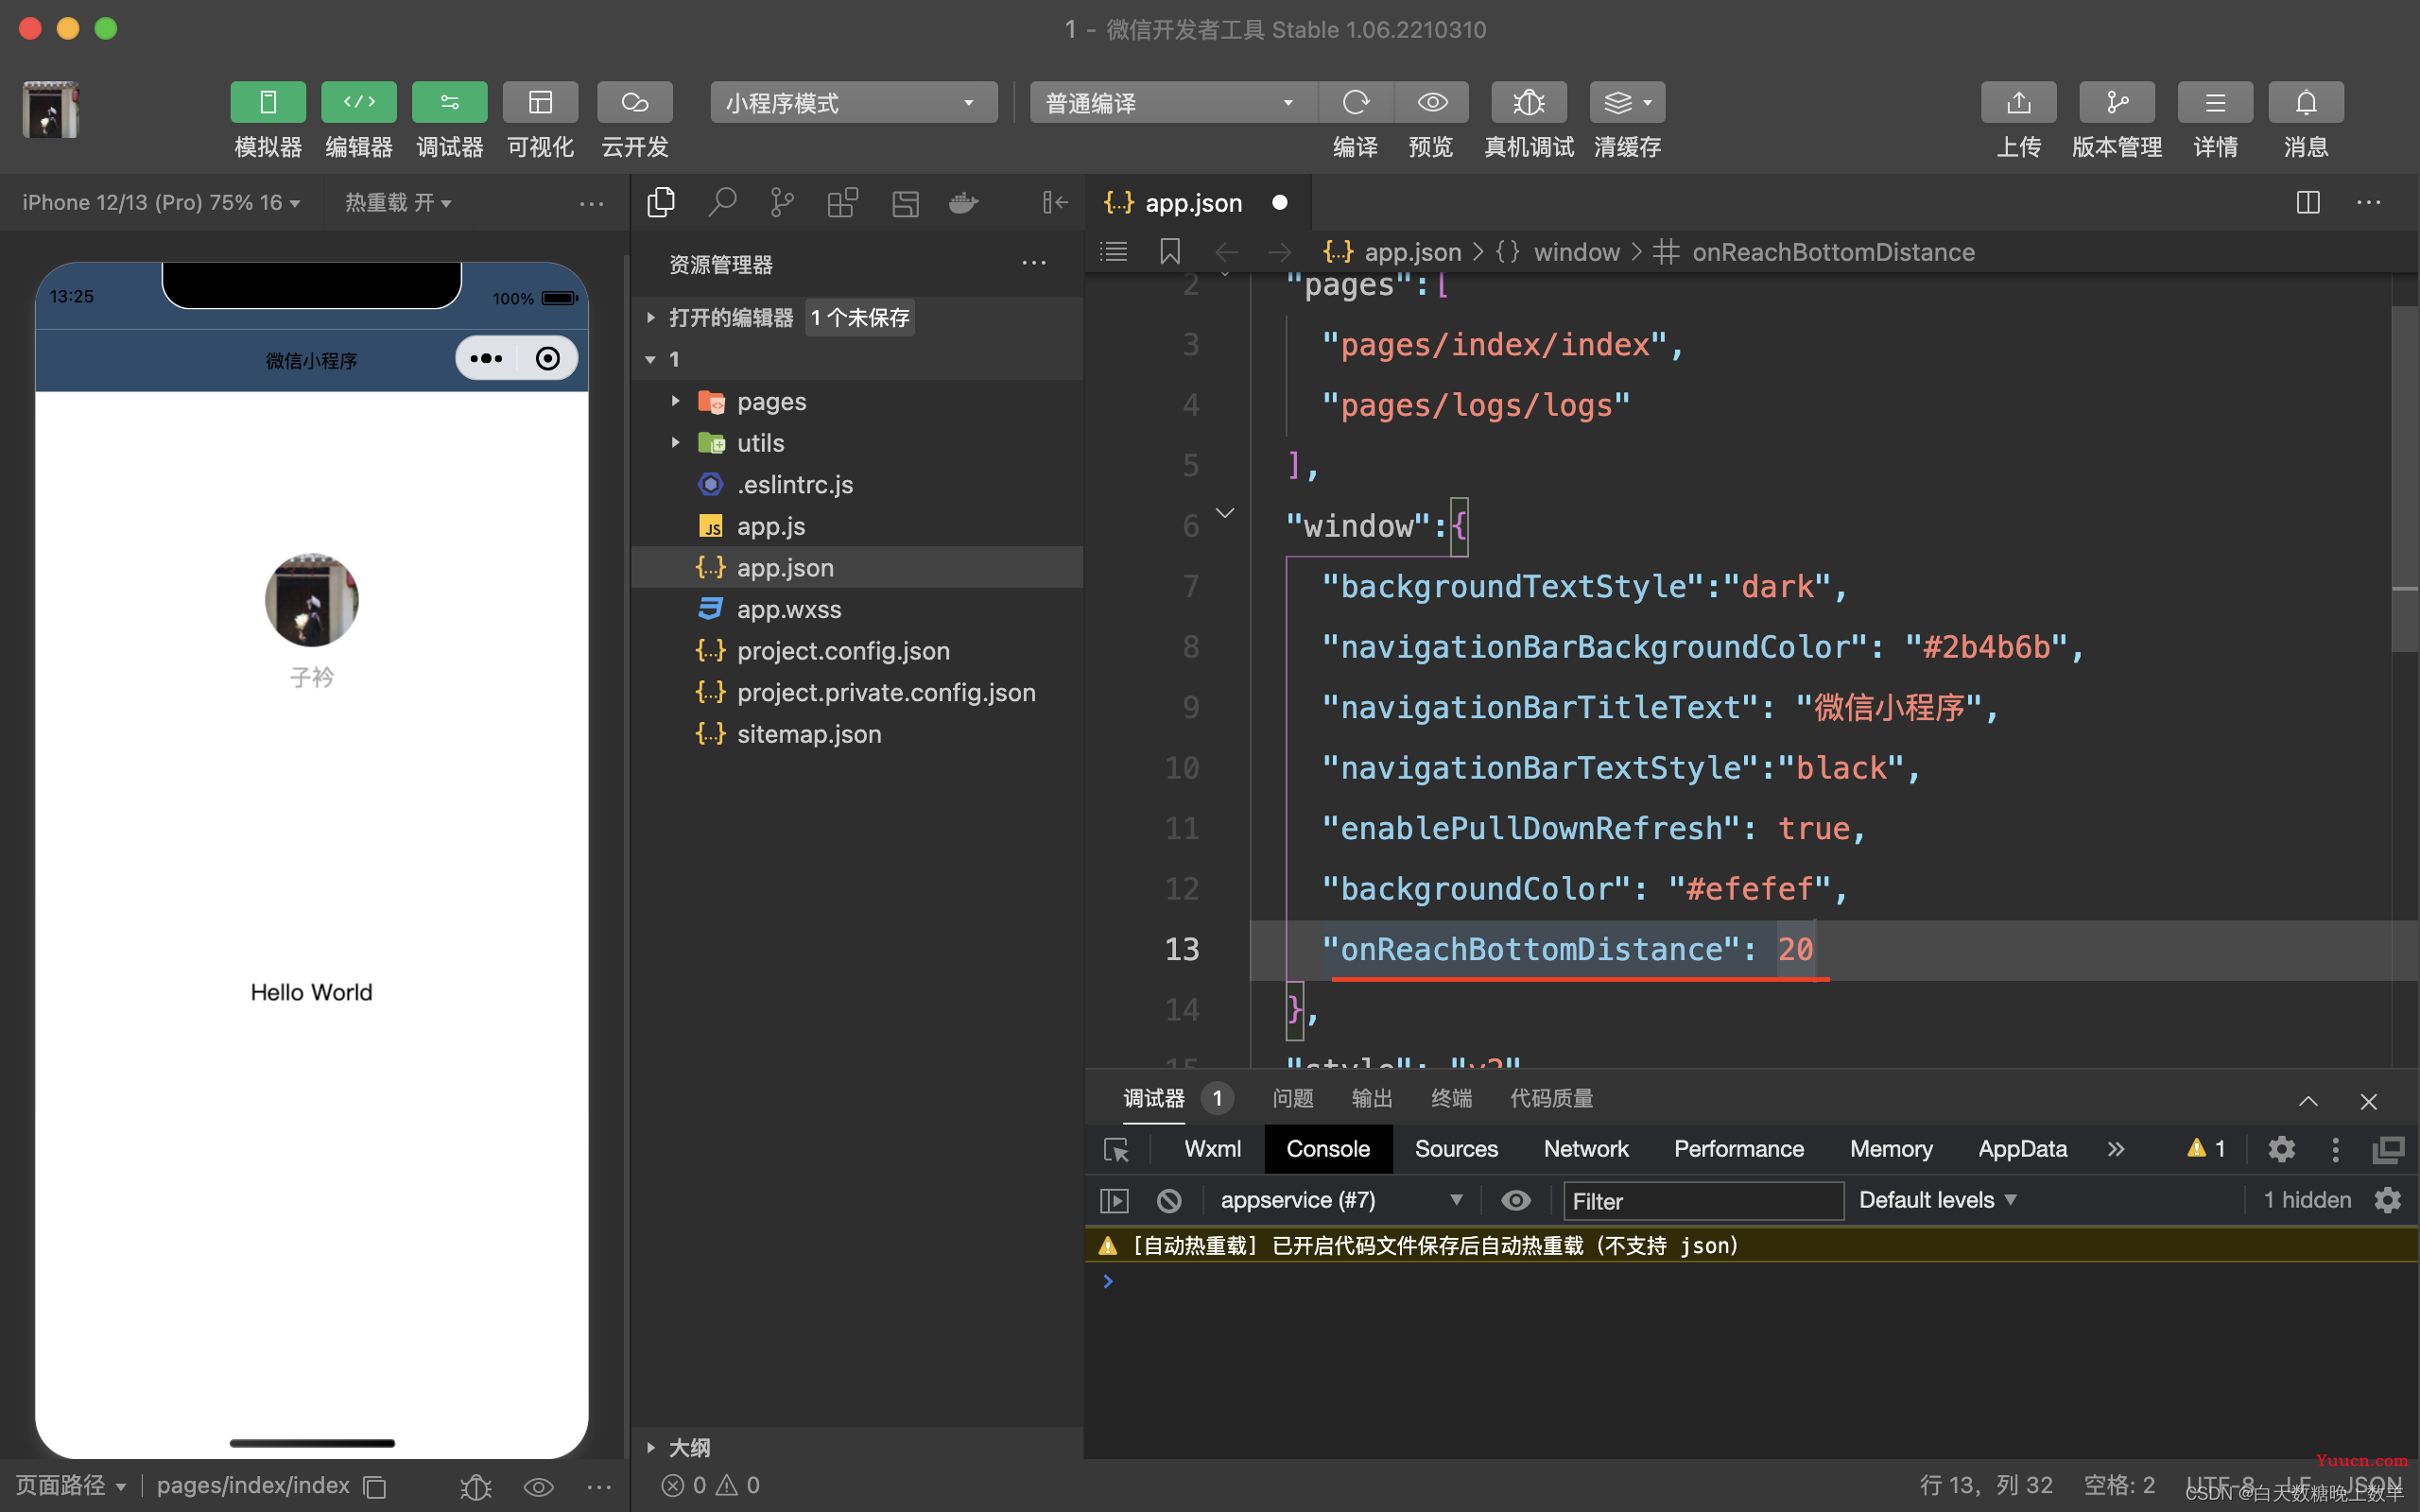Clear console with the ban icon
This screenshot has height=1512, width=2420.
click(x=1169, y=1200)
